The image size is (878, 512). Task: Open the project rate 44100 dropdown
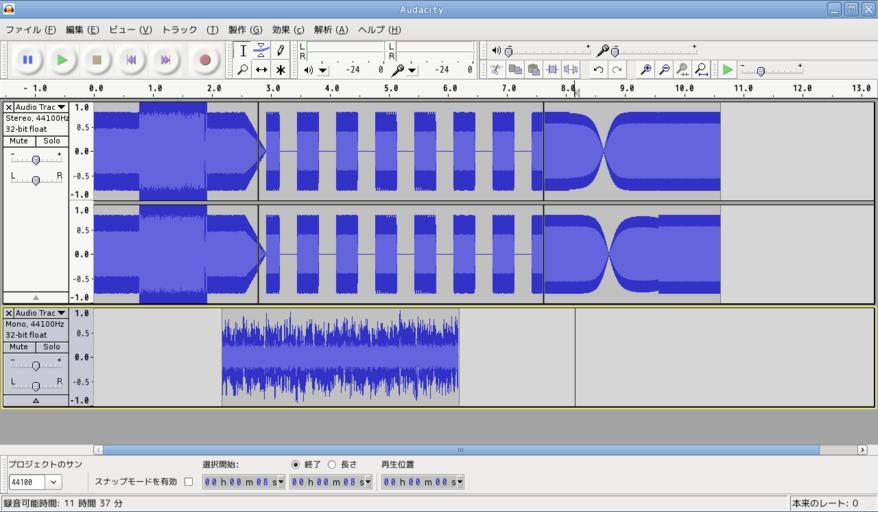click(x=53, y=482)
